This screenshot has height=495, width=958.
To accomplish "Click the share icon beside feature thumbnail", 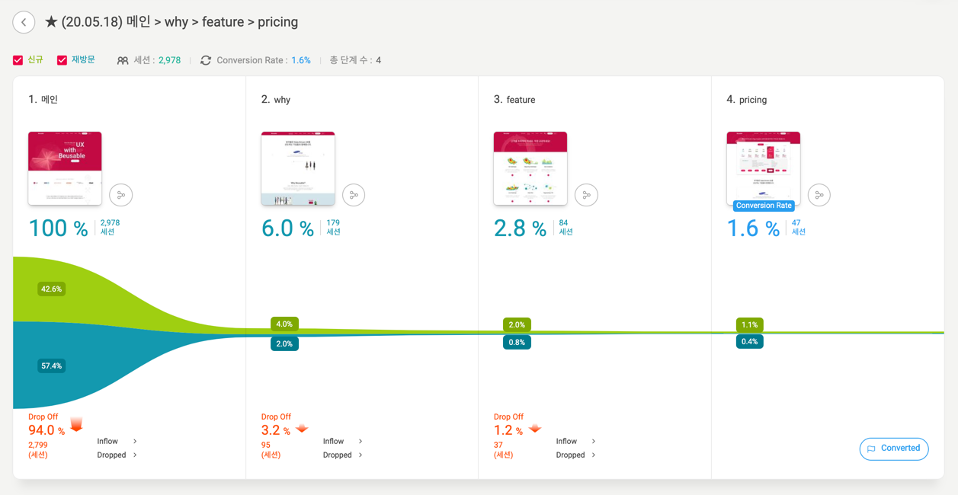I will [587, 195].
